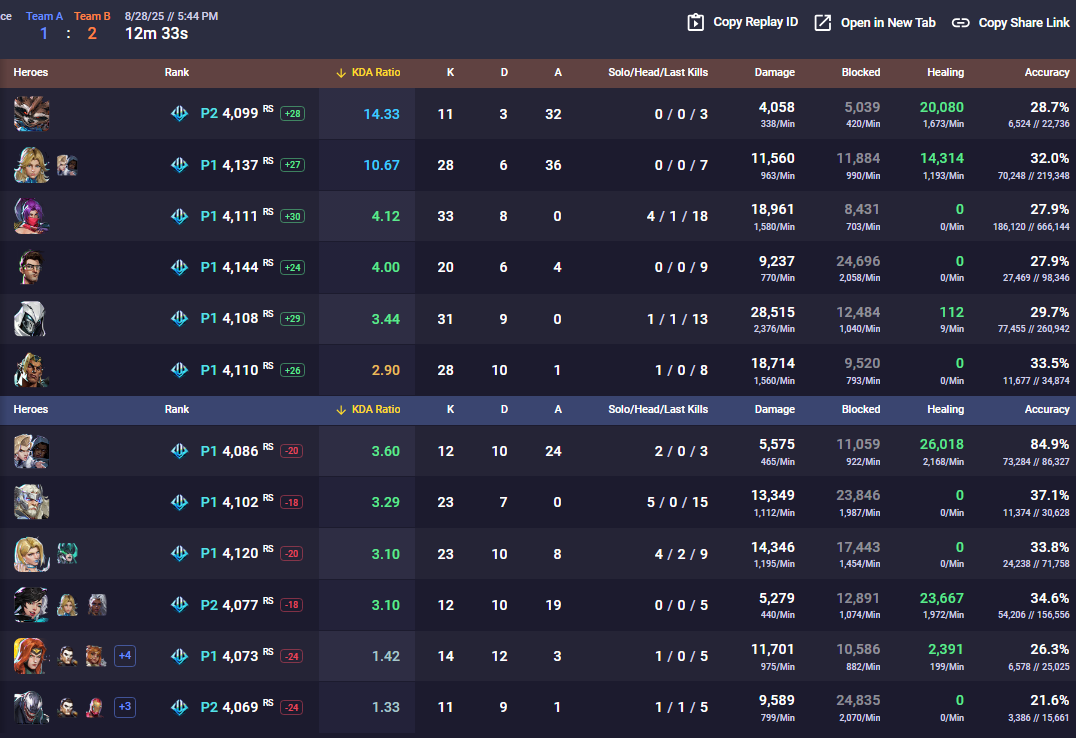Select accuracy value 84.9%
This screenshot has width=1076, height=738.
coord(1049,444)
